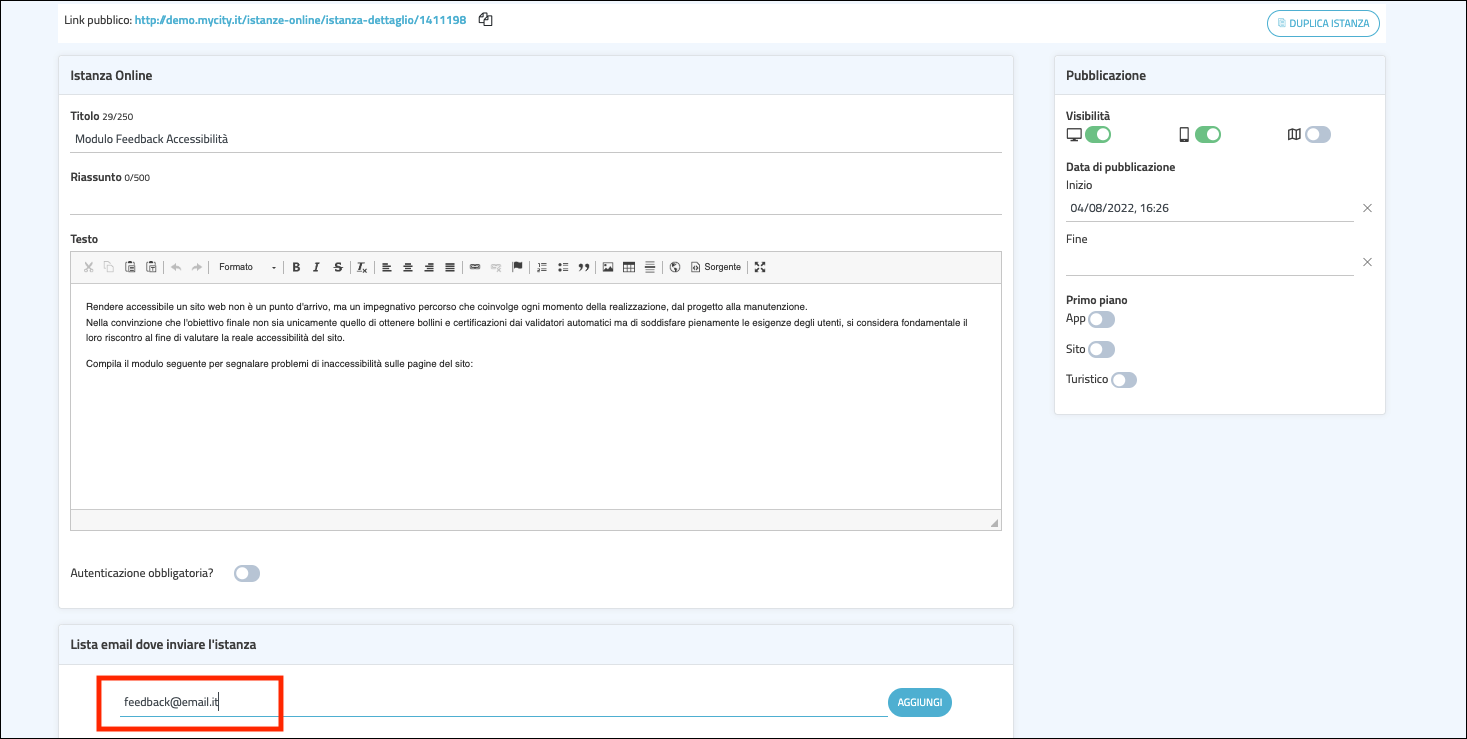Apply italic formatting in the editor toolbar
This screenshot has height=739, width=1467.
[x=317, y=267]
